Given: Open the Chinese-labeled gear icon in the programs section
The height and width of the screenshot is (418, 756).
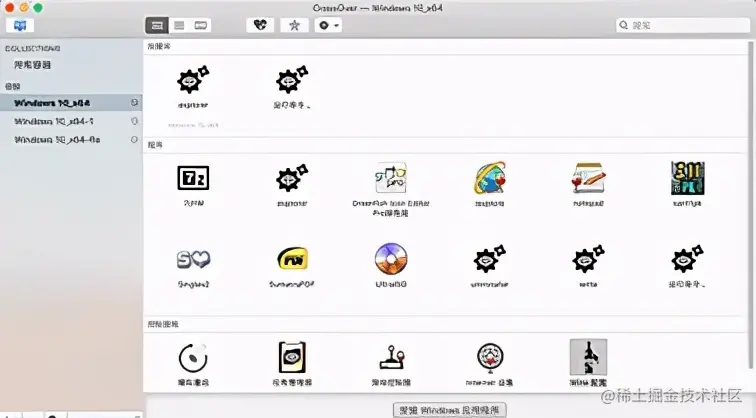Looking at the screenshot, I should pos(687,259).
